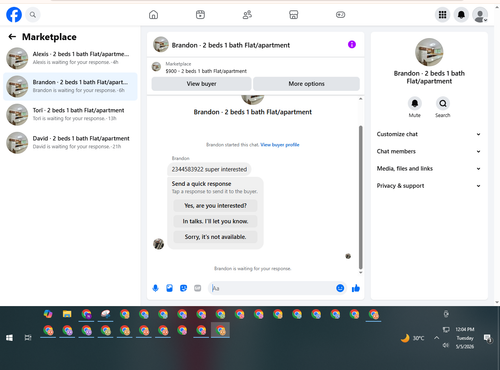
Task: Send quick reply "In talks. I'll let you know."
Action: click(x=215, y=221)
